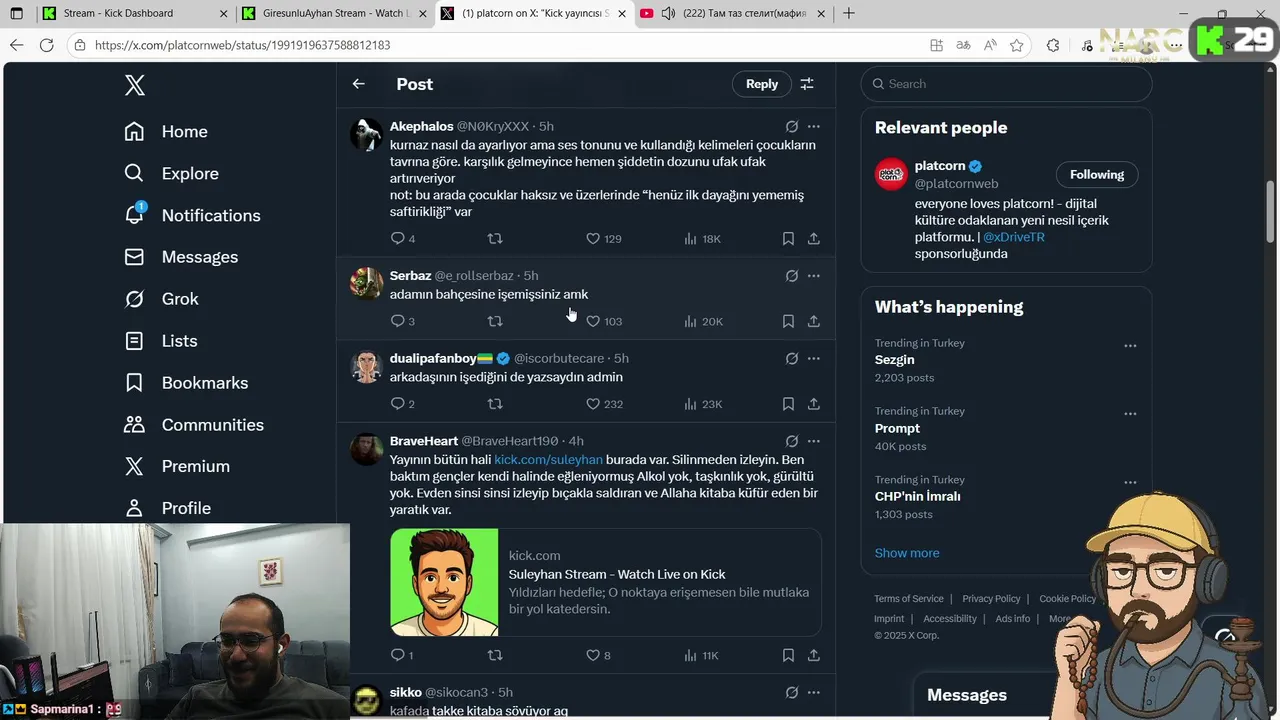View analytics of Akephalos reply, 18K views
This screenshot has width=1280, height=720.
click(x=702, y=239)
